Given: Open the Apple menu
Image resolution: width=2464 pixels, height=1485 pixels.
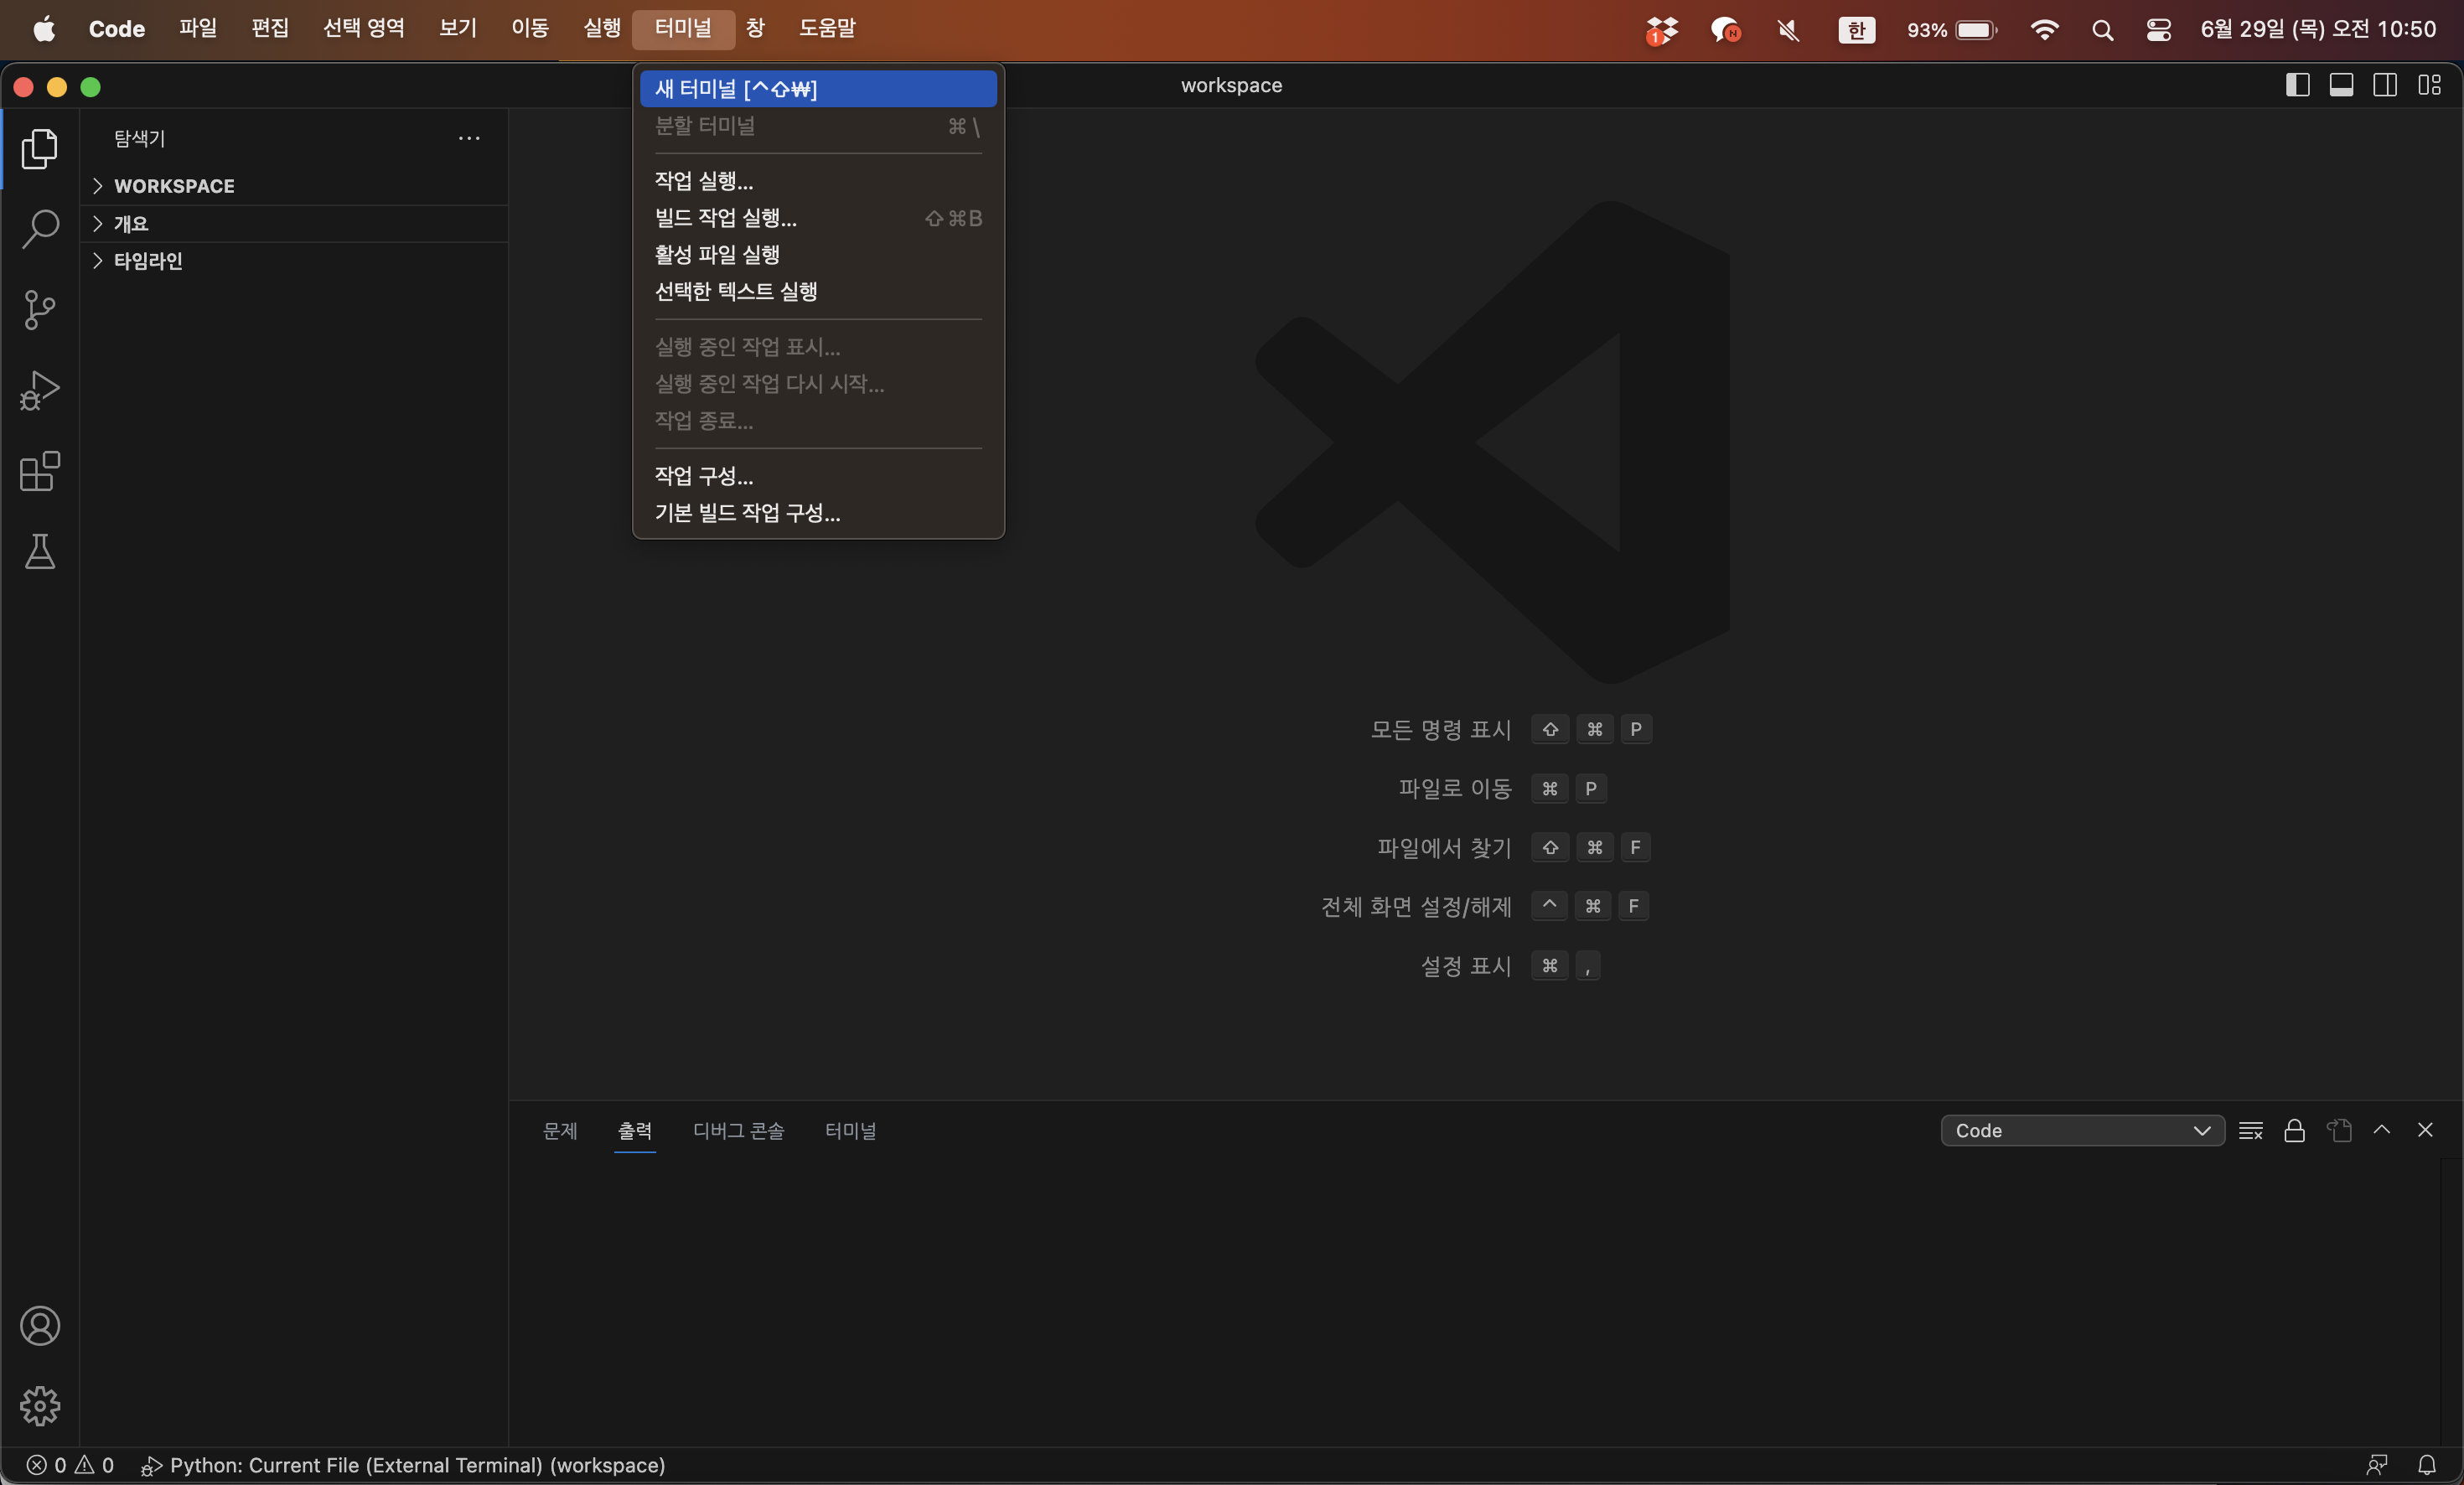Looking at the screenshot, I should 44,29.
